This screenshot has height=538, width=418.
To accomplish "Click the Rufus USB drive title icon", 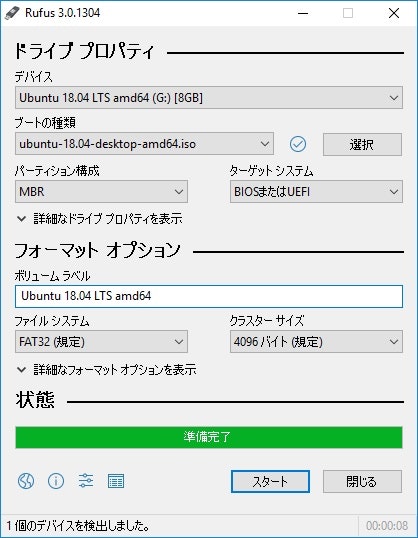I will [x=12, y=13].
